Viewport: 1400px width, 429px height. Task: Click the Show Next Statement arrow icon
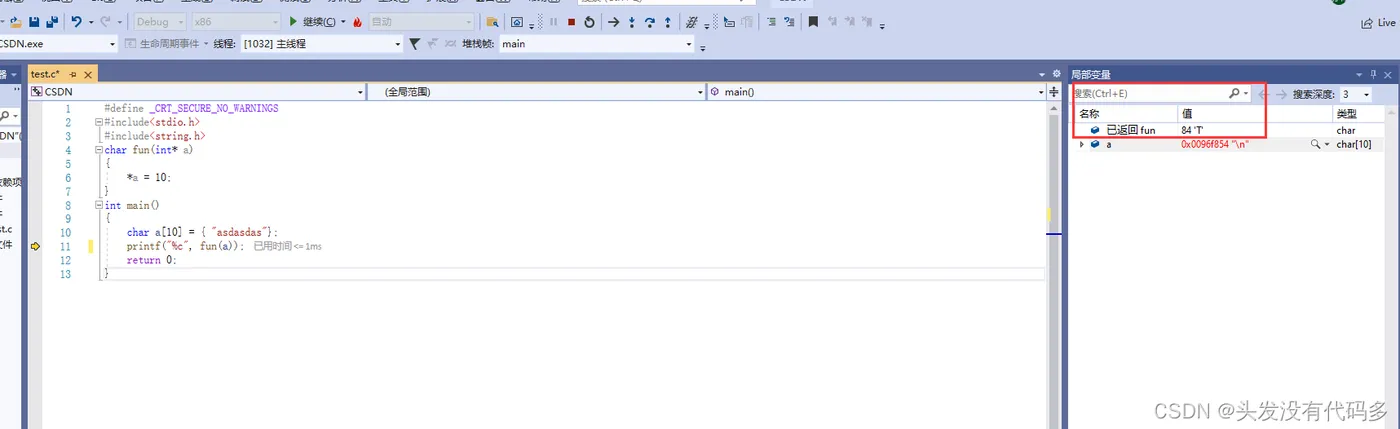tap(614, 21)
